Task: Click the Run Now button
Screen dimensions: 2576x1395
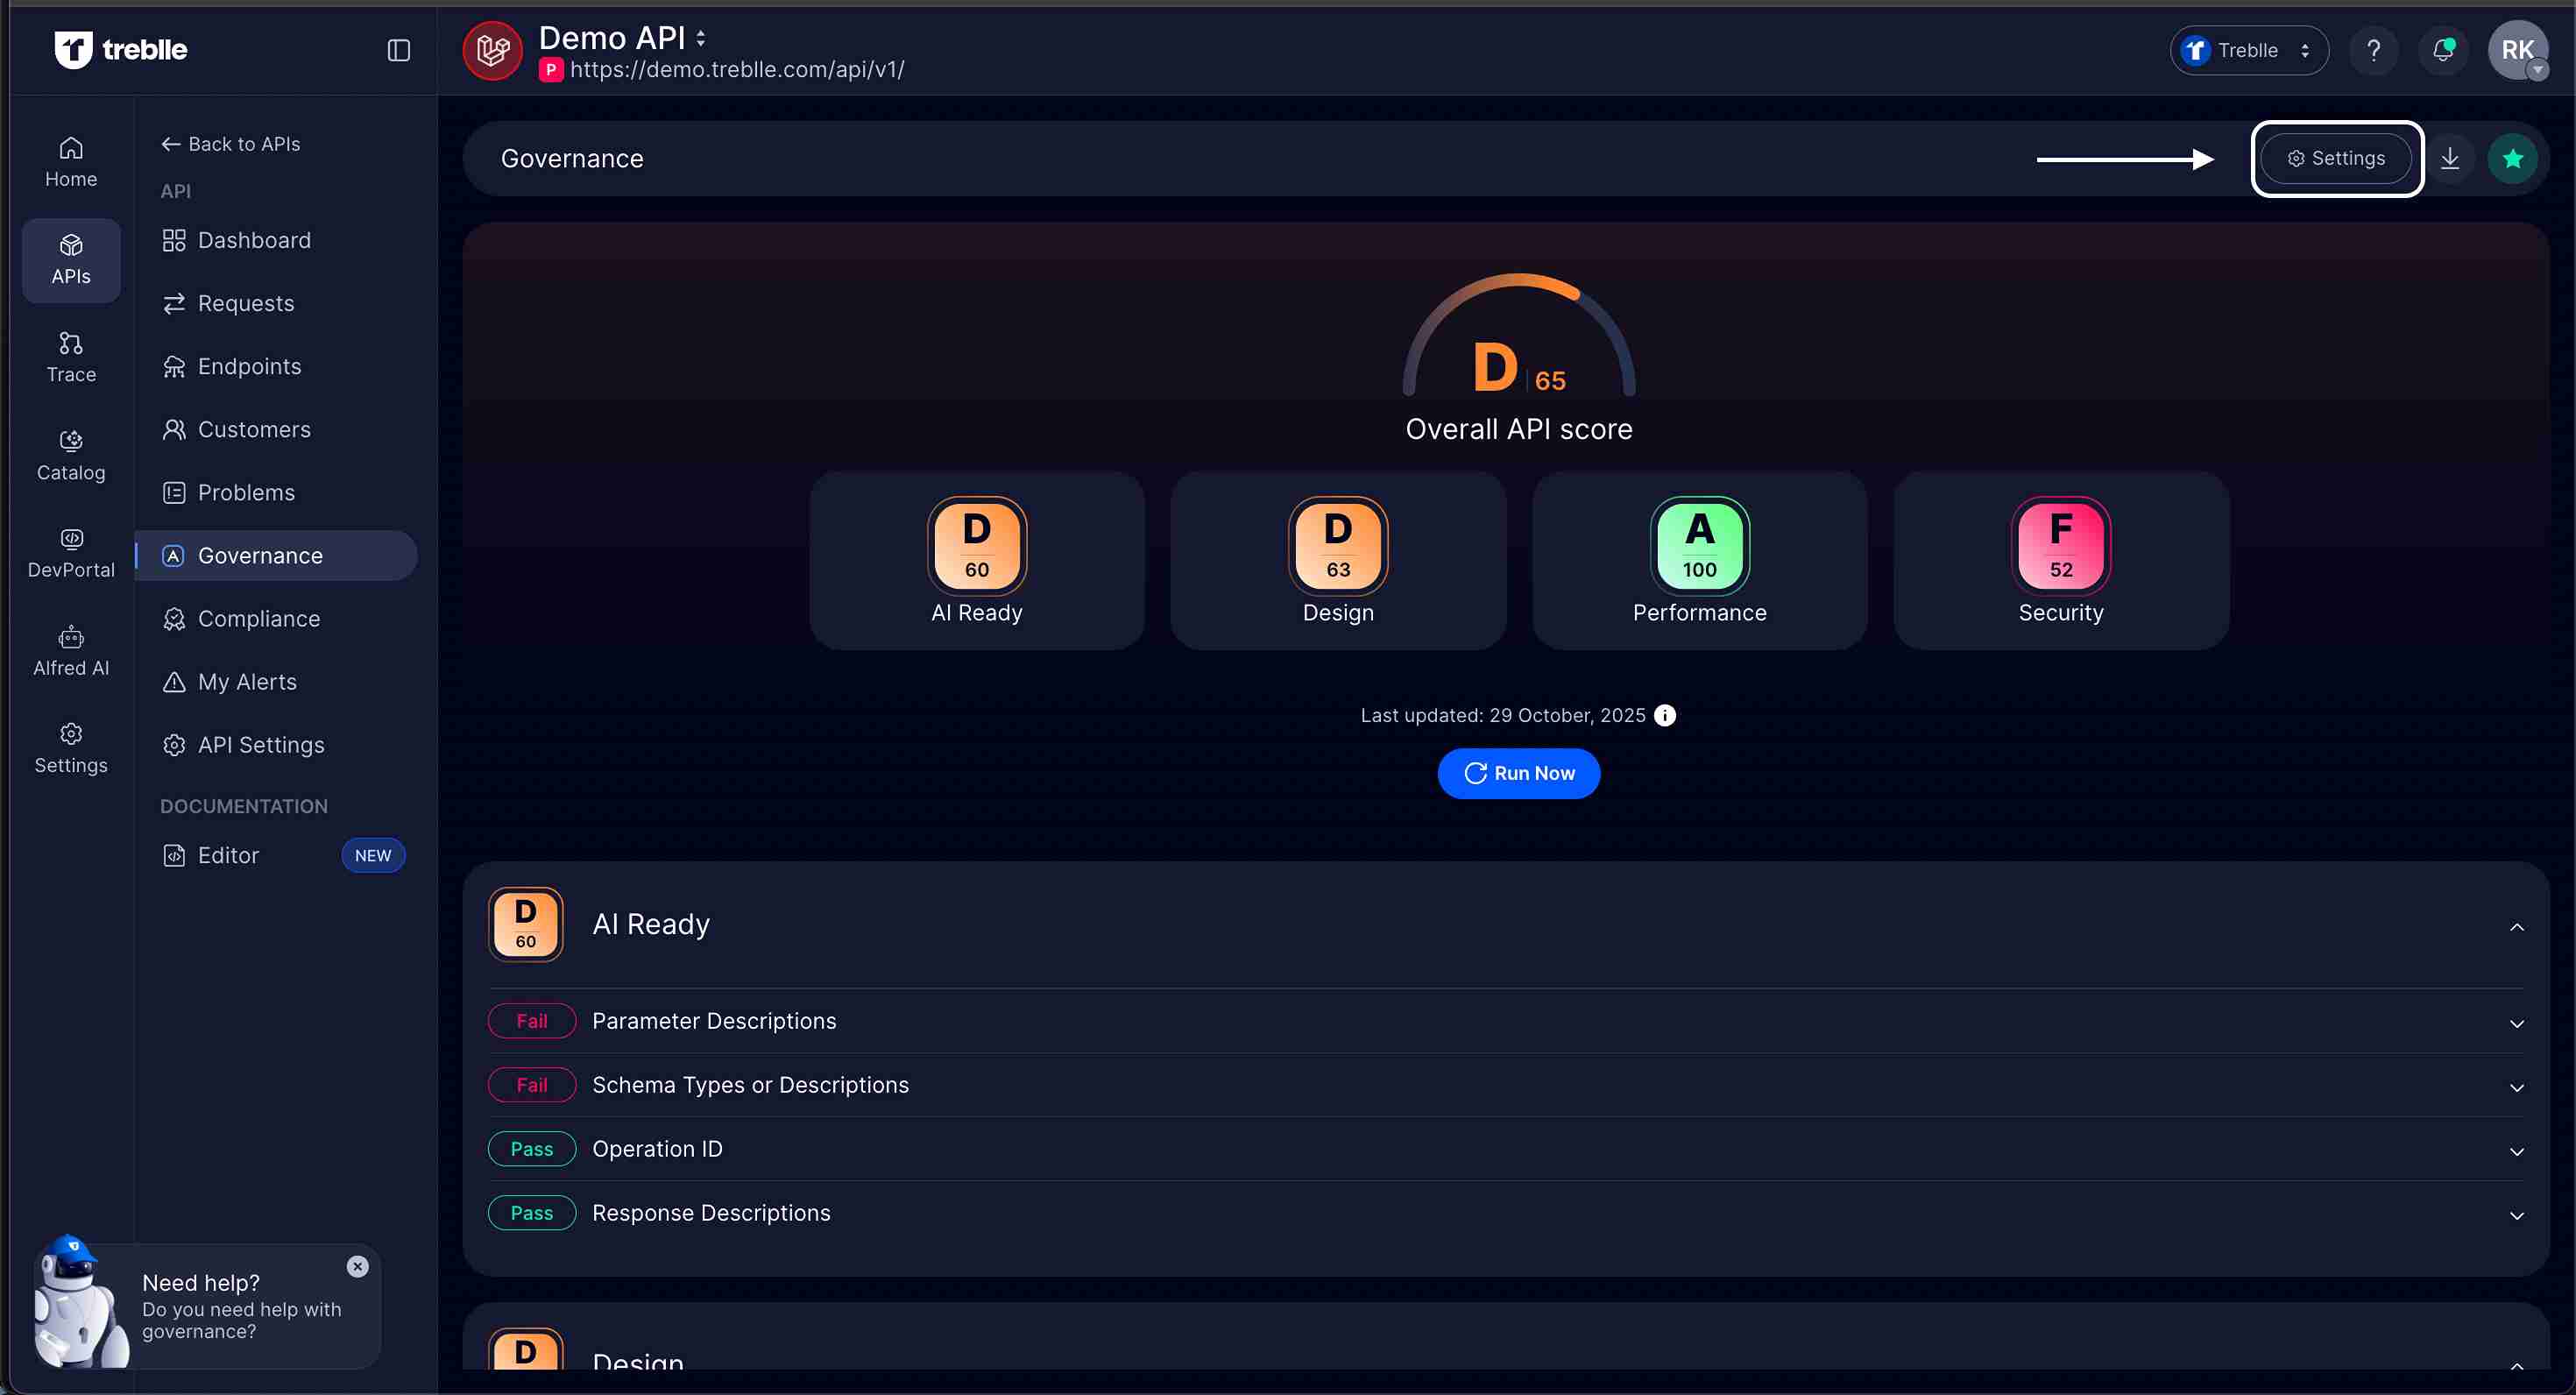Action: [x=1518, y=773]
